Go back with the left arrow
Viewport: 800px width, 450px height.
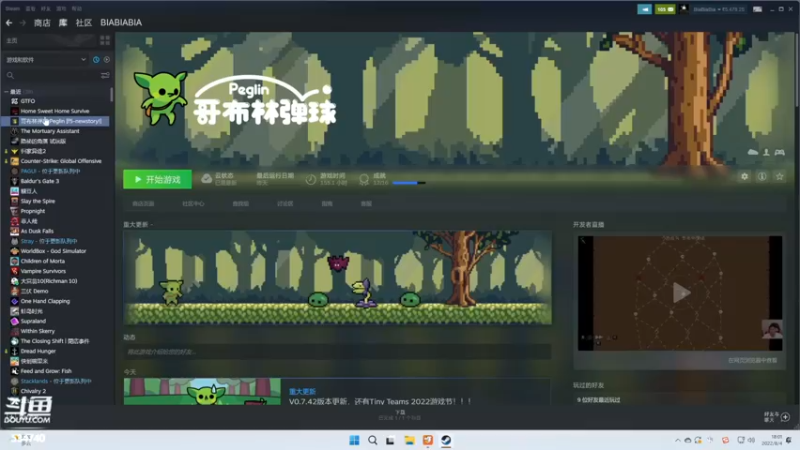click(9, 22)
